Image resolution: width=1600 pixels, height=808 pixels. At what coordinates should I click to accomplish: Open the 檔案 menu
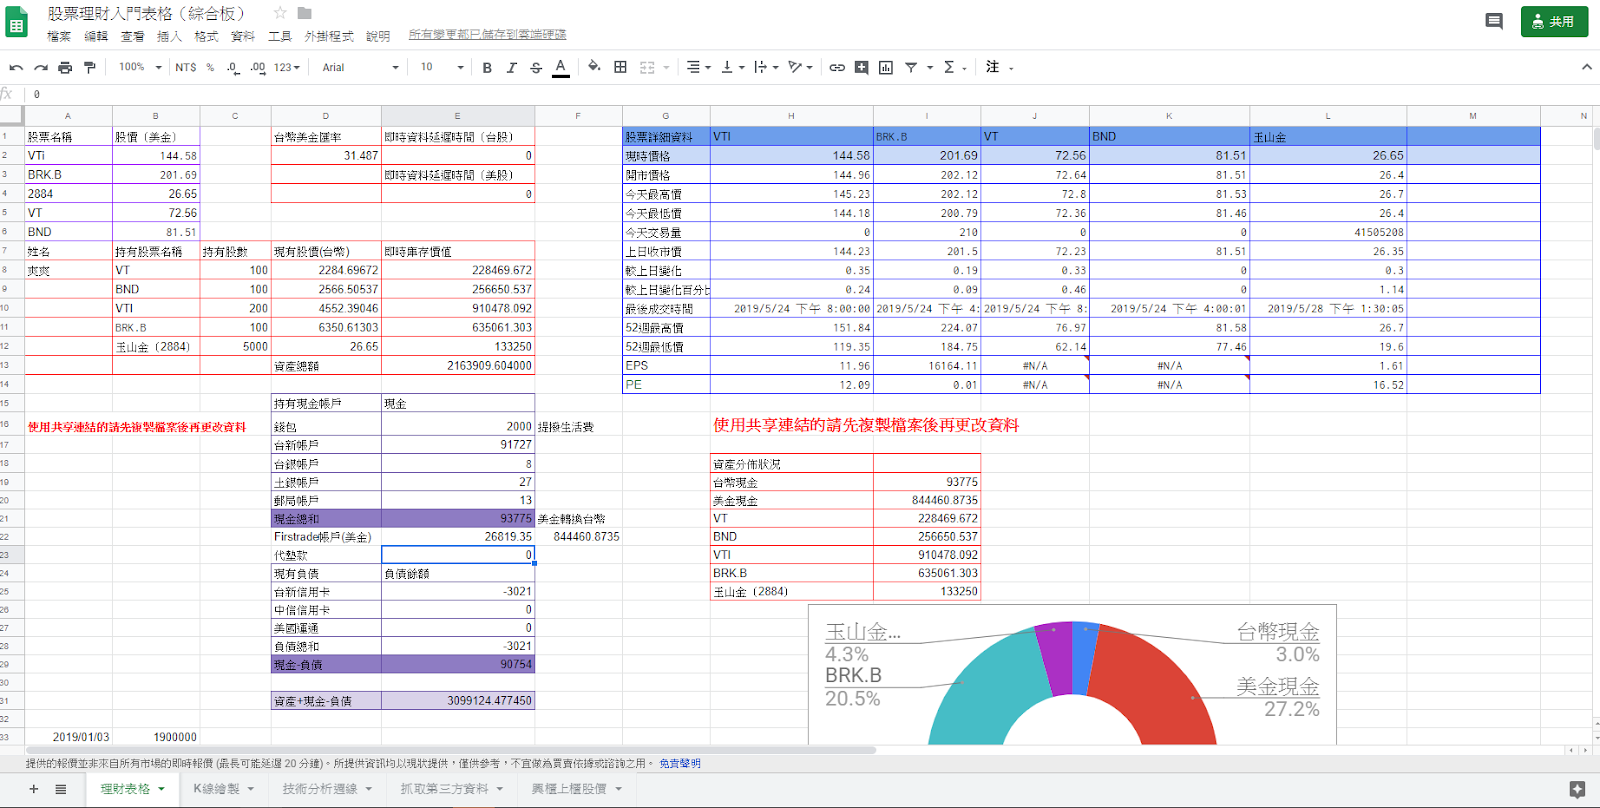click(x=59, y=36)
